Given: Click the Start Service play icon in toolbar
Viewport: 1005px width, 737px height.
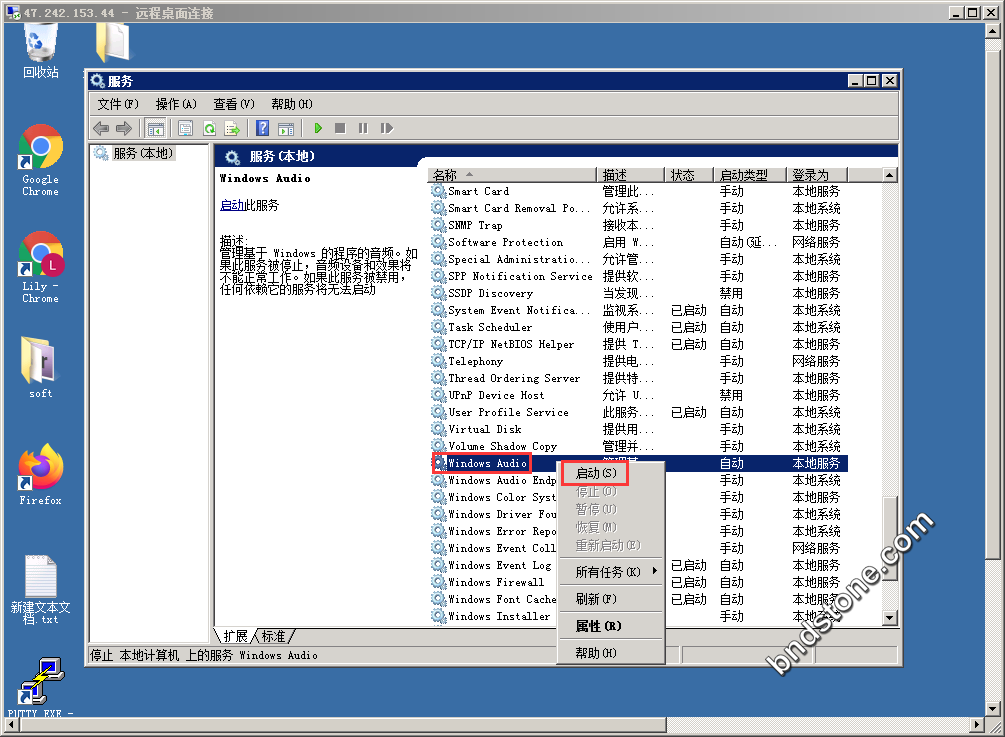Looking at the screenshot, I should pyautogui.click(x=318, y=128).
